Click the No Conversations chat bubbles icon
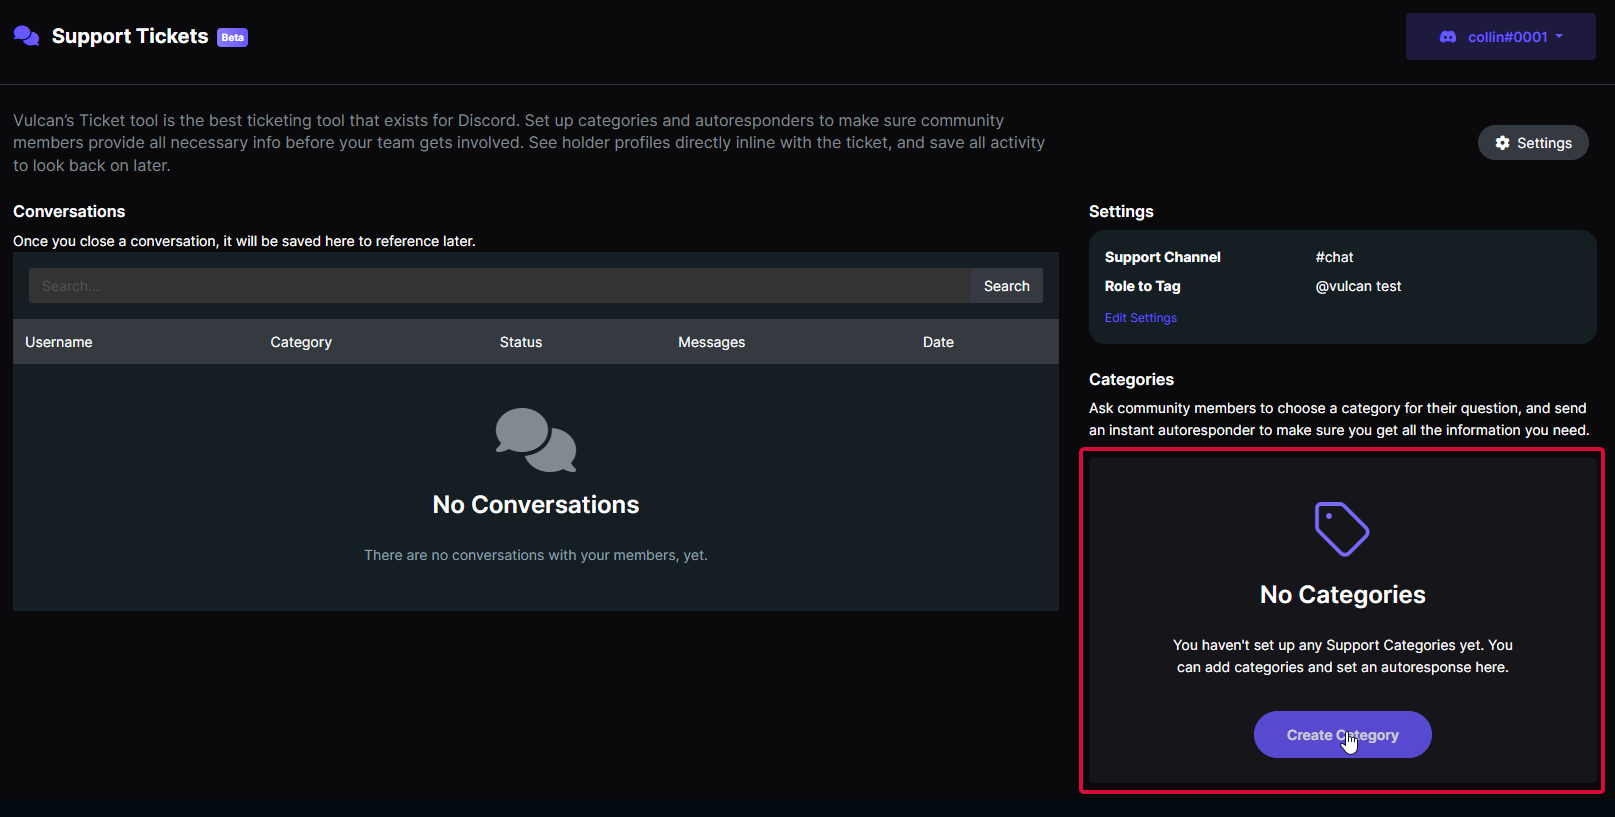This screenshot has height=817, width=1615. click(536, 440)
